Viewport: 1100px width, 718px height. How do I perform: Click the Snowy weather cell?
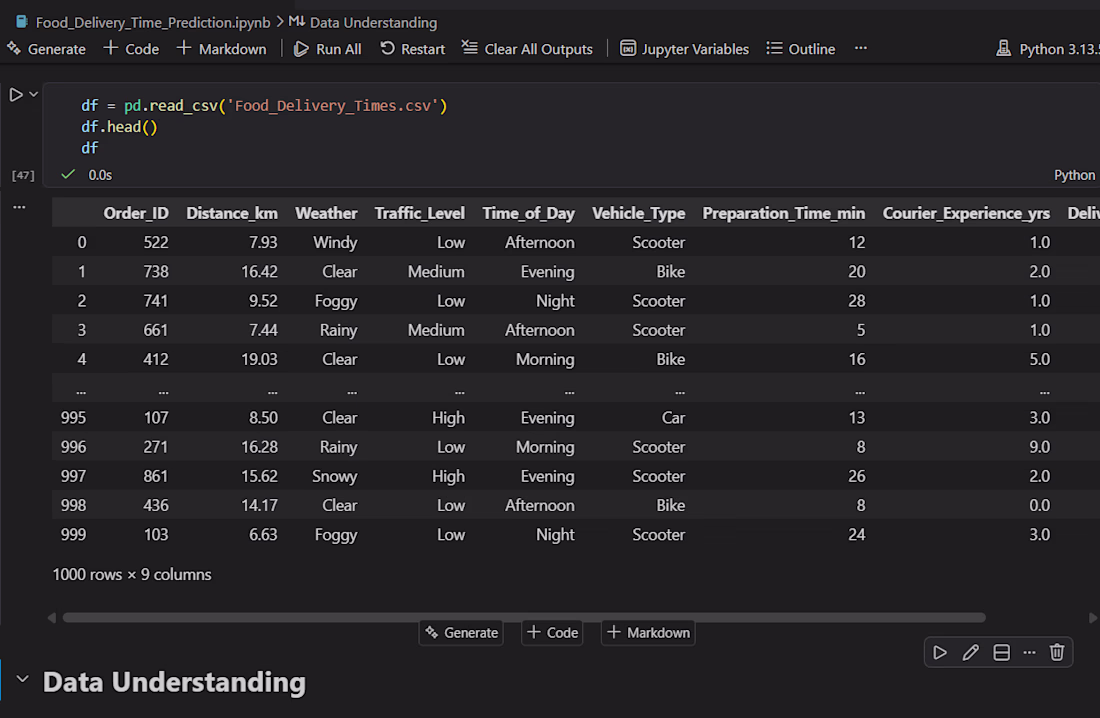[x=334, y=477]
